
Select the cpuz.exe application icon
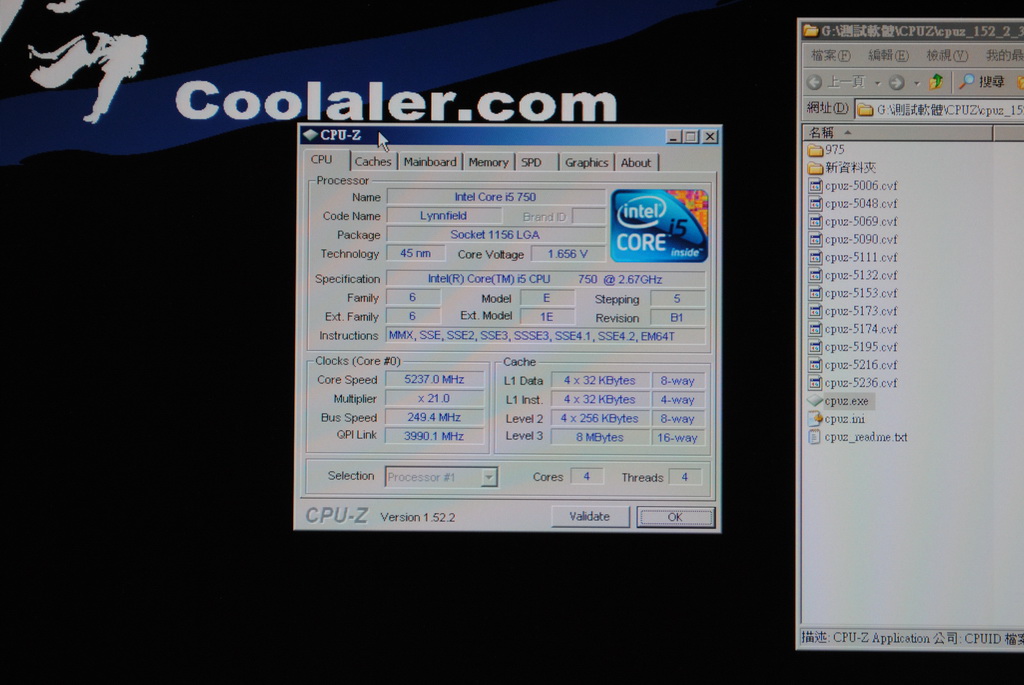[815, 400]
